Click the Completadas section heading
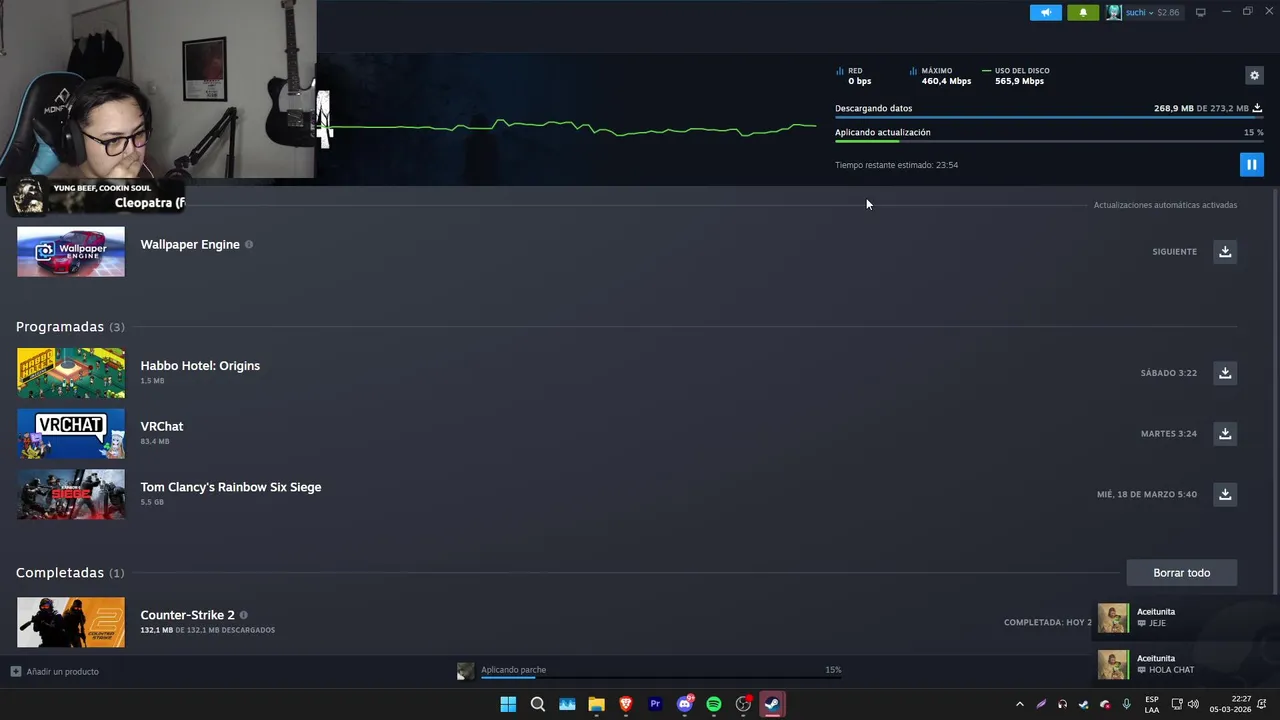The height and width of the screenshot is (720, 1280). pyautogui.click(x=60, y=573)
